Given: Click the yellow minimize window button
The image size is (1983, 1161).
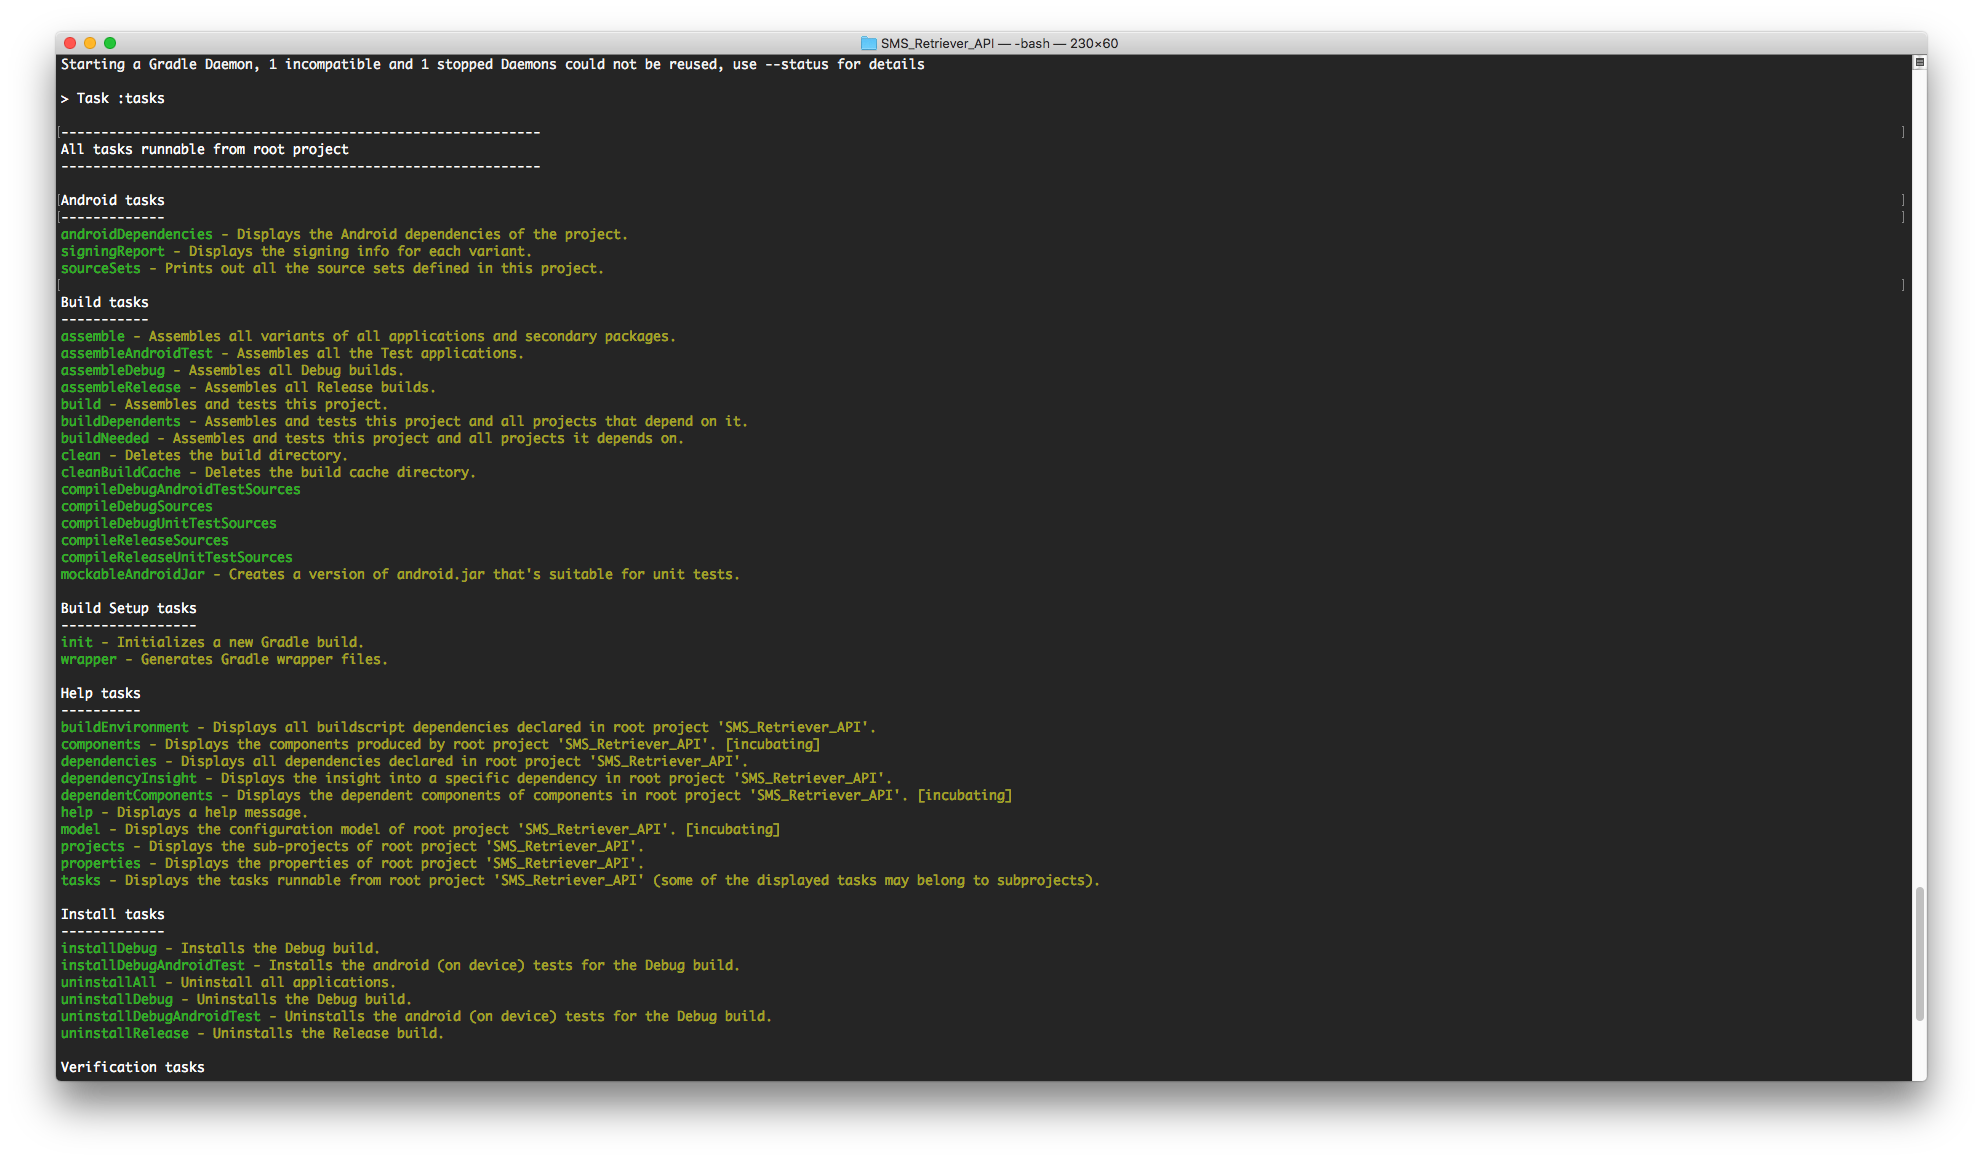Looking at the screenshot, I should click(90, 43).
